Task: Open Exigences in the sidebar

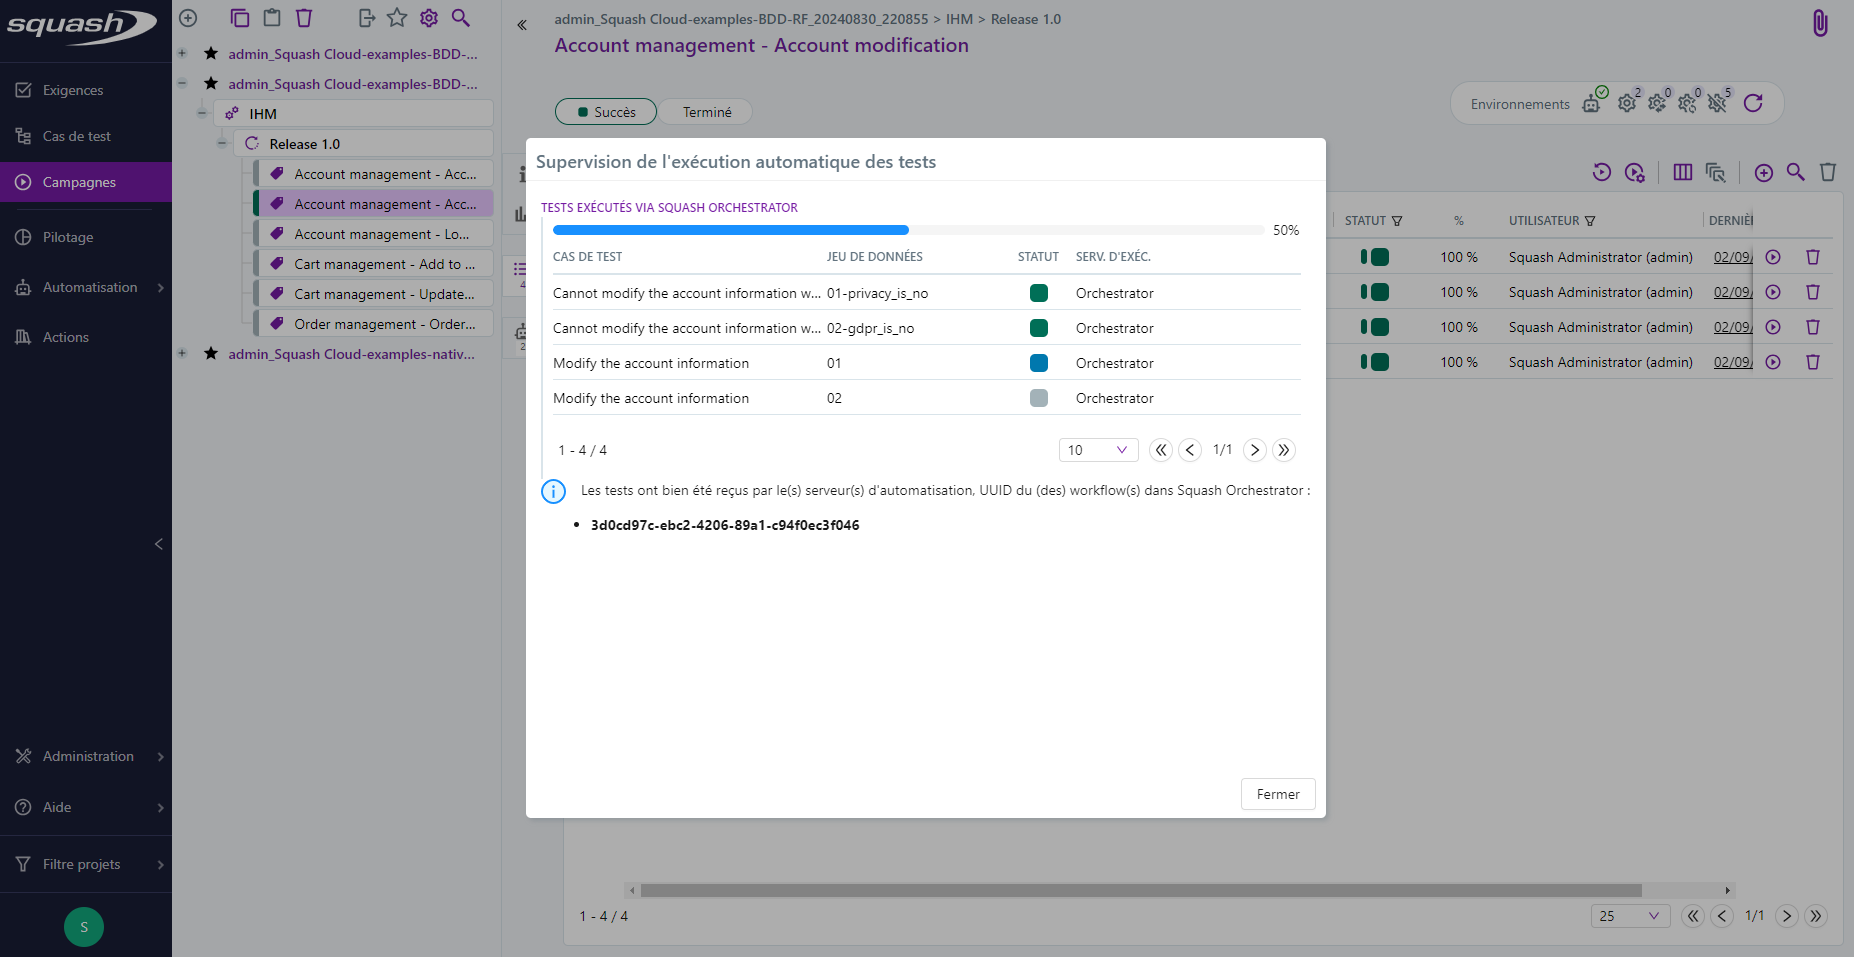Action: point(73,90)
